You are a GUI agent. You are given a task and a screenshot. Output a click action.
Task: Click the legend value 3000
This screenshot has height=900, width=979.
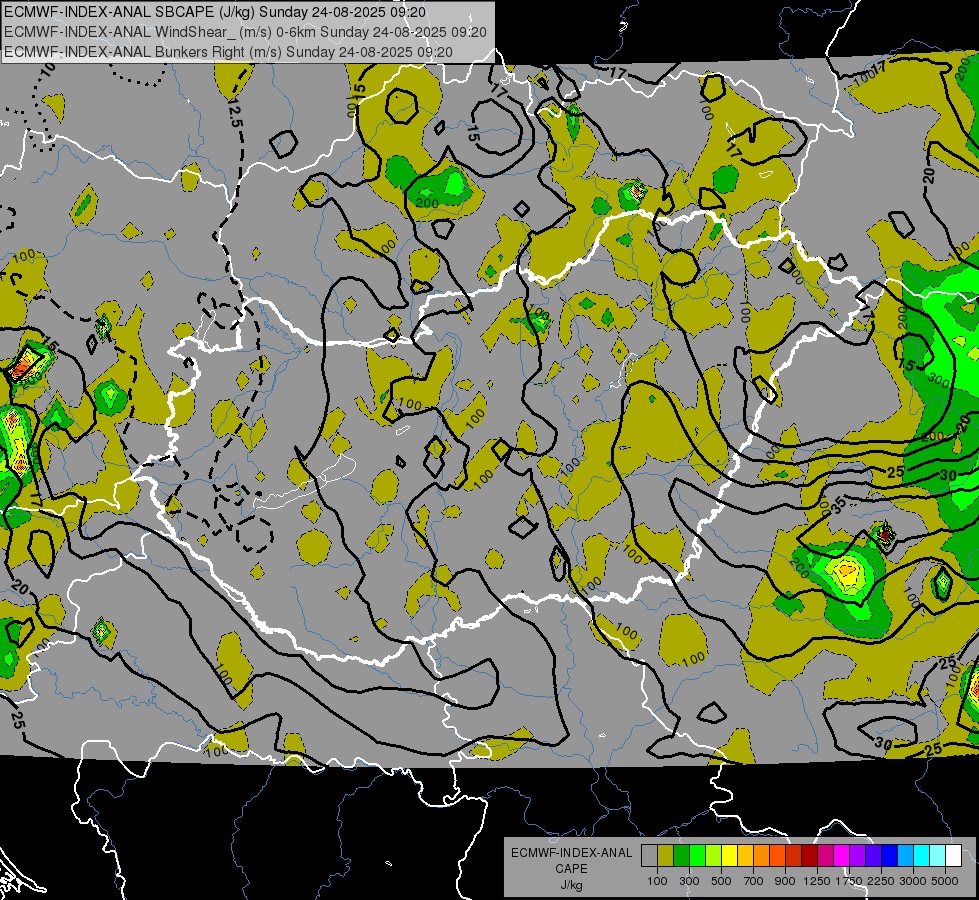[913, 881]
